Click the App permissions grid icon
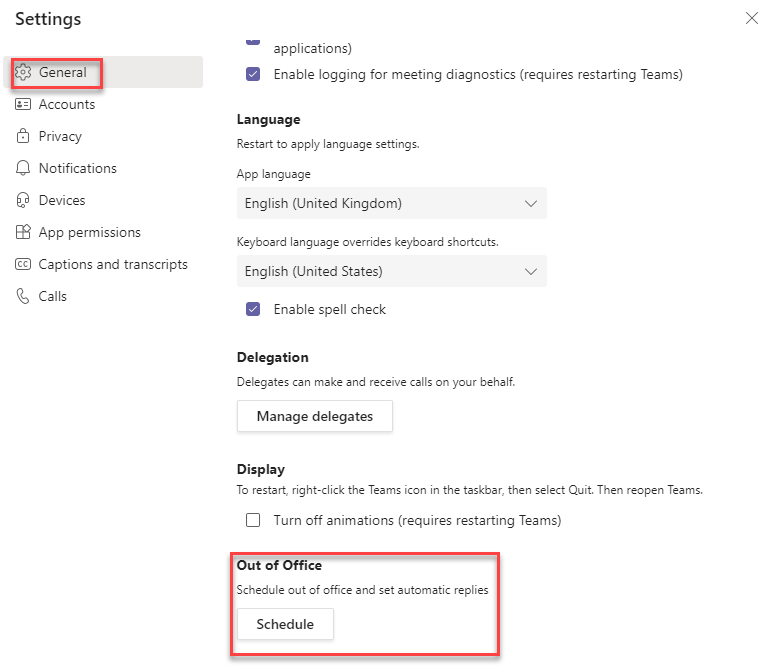 point(23,232)
